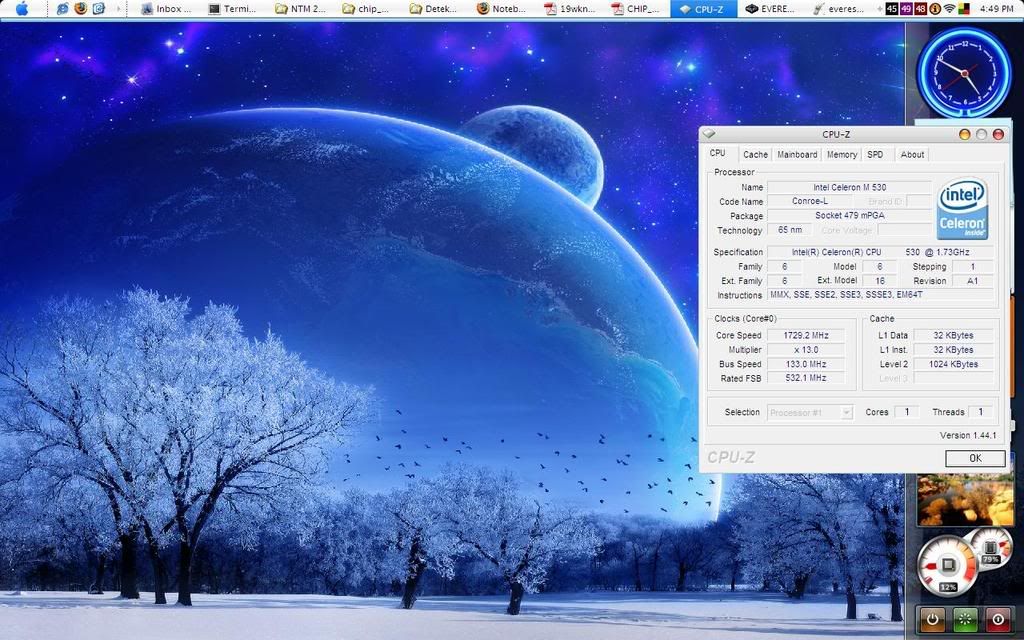Switch to the CHIP_ PDF taskbar window
Screen dimensions: 1024x640
point(637,9)
